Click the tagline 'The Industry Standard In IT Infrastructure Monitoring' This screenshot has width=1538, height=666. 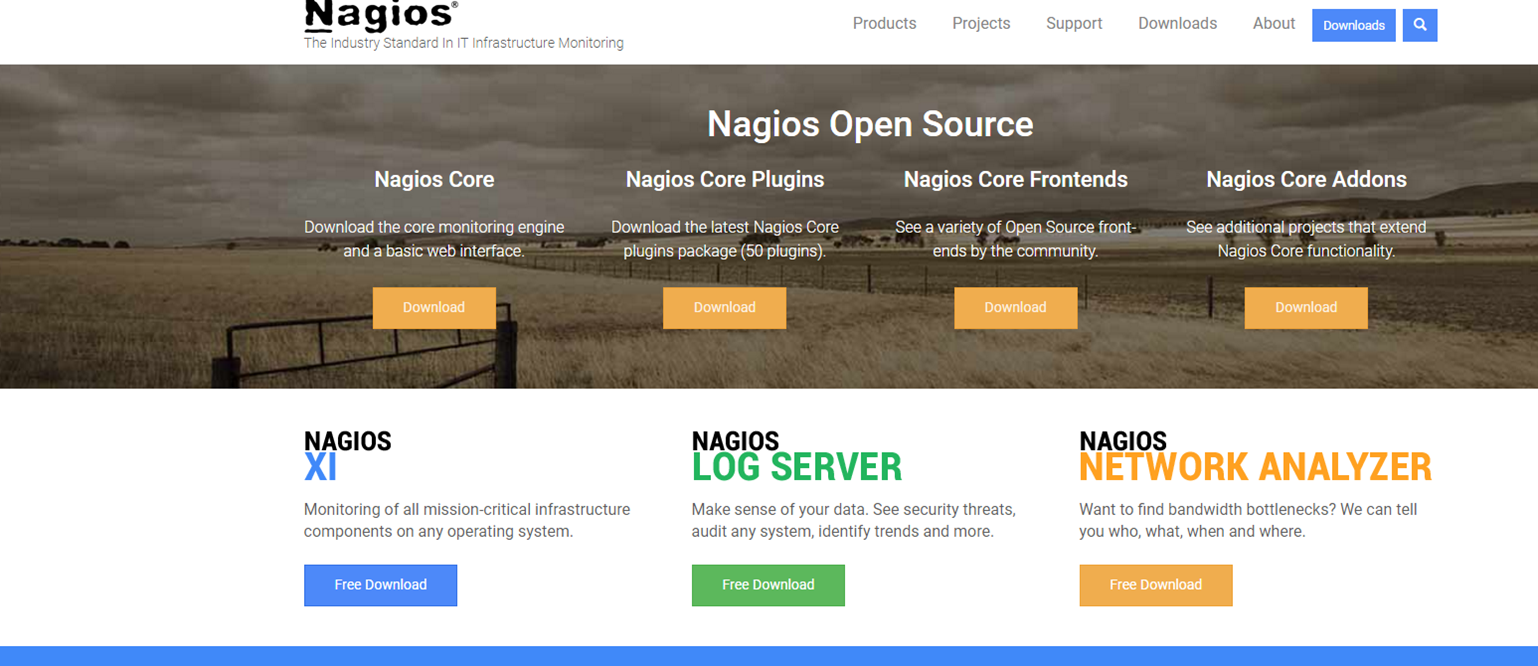(464, 43)
